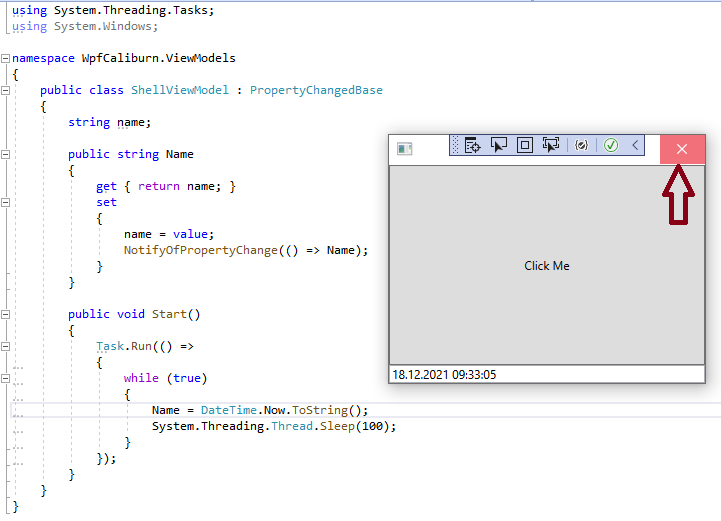Collapse debug toolbar with chevron arrow

[x=635, y=145]
